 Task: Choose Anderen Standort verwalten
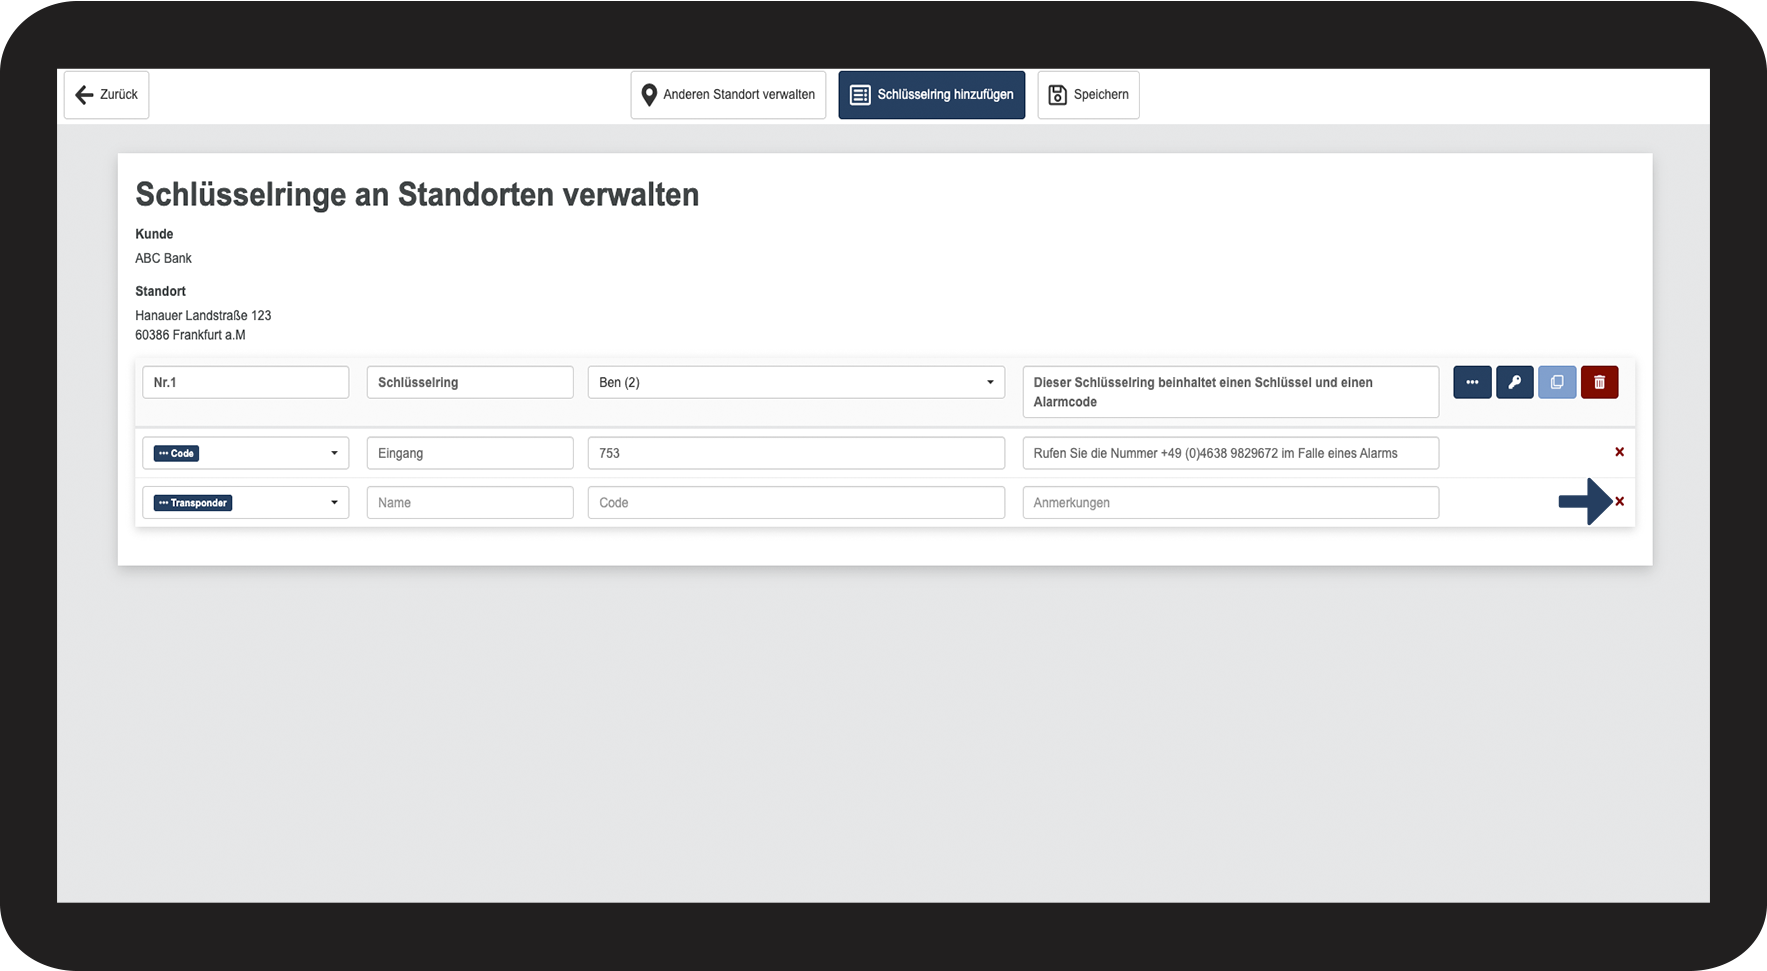point(738,95)
